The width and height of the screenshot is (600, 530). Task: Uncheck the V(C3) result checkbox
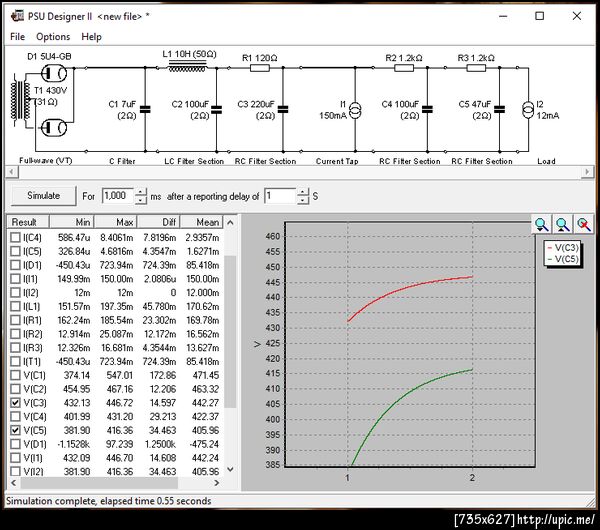coord(15,403)
